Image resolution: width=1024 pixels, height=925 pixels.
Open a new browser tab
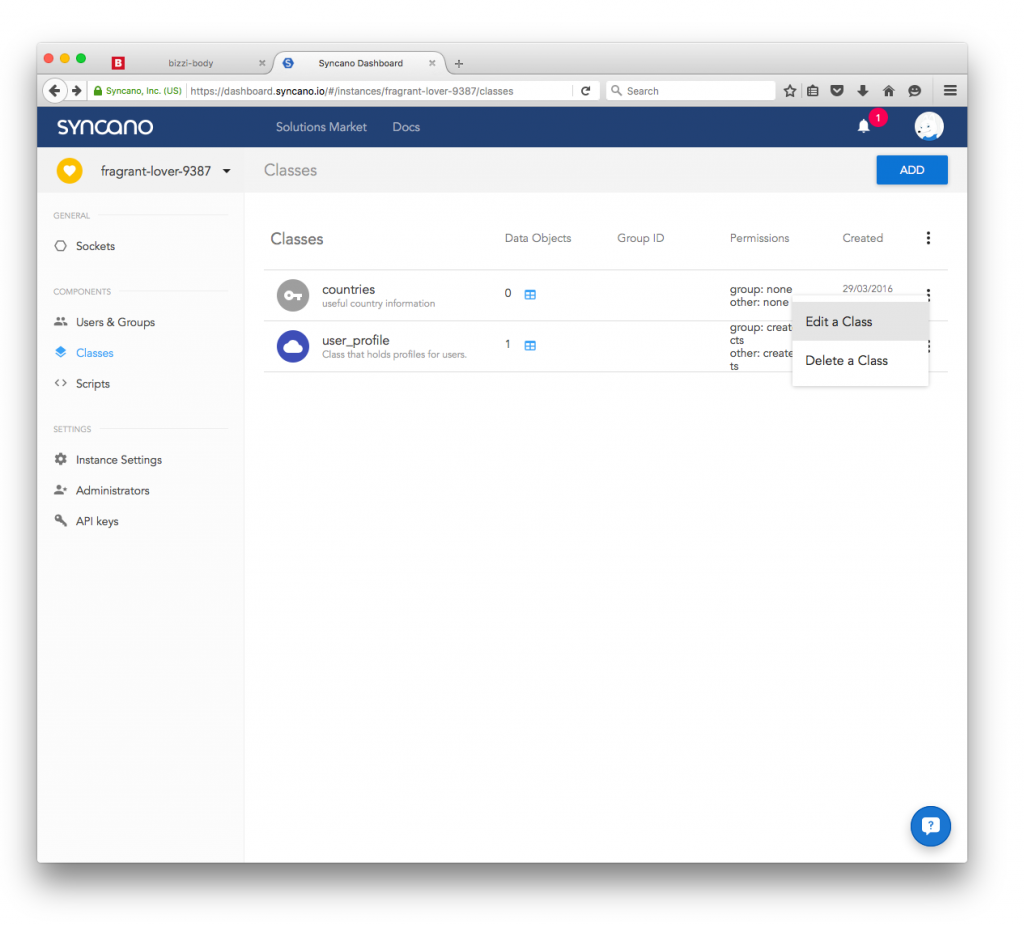click(x=458, y=63)
